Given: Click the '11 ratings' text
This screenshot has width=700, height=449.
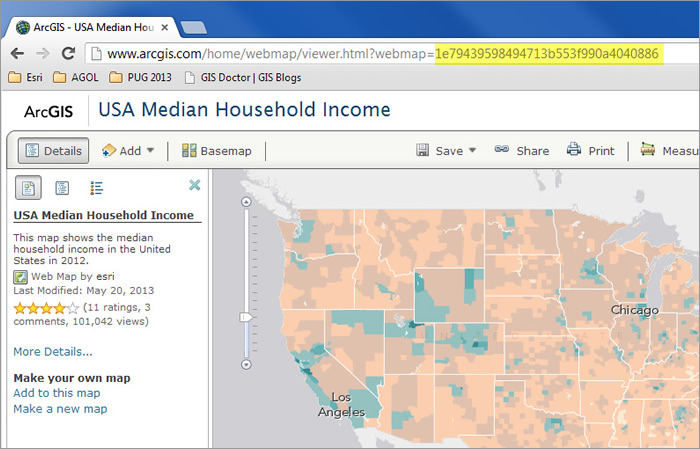Looking at the screenshot, I should click(x=113, y=308).
